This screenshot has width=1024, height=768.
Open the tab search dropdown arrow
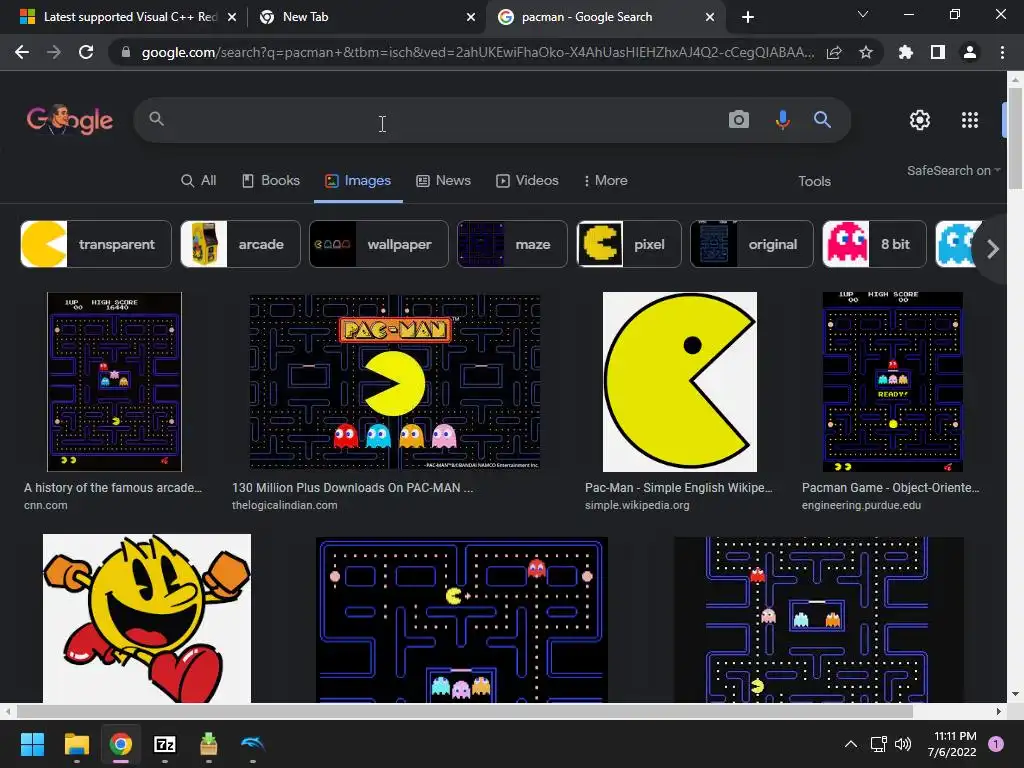tap(863, 14)
